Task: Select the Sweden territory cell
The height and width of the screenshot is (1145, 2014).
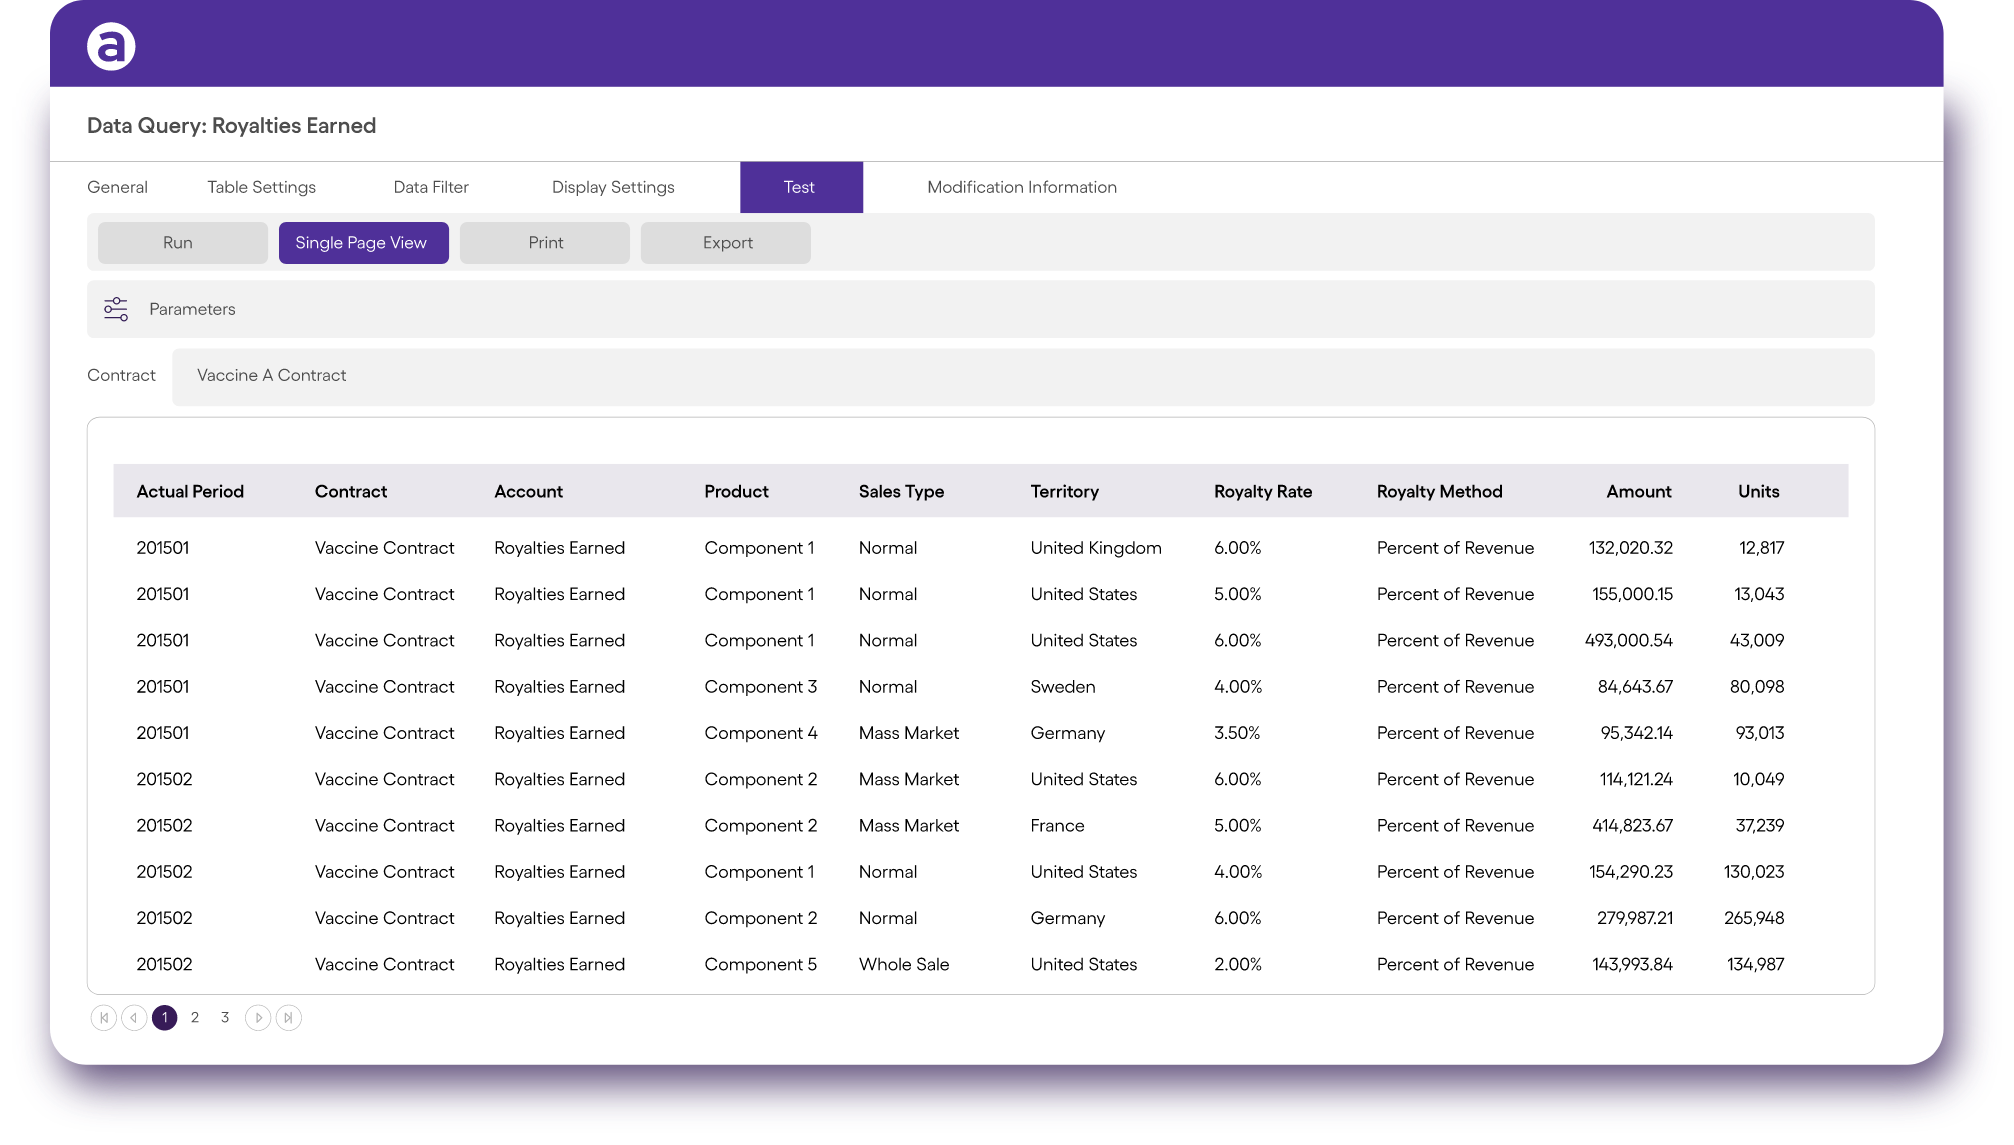Action: (x=1063, y=687)
